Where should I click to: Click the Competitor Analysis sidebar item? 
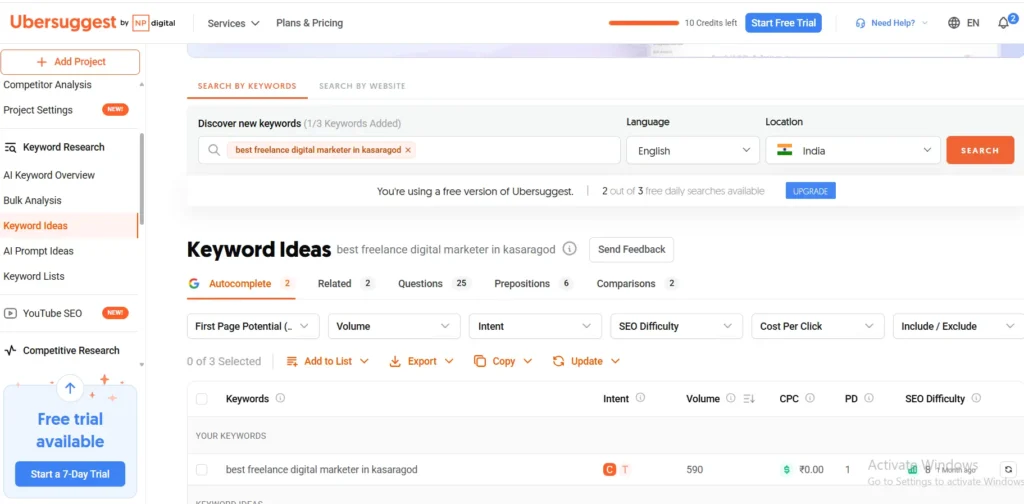point(48,85)
